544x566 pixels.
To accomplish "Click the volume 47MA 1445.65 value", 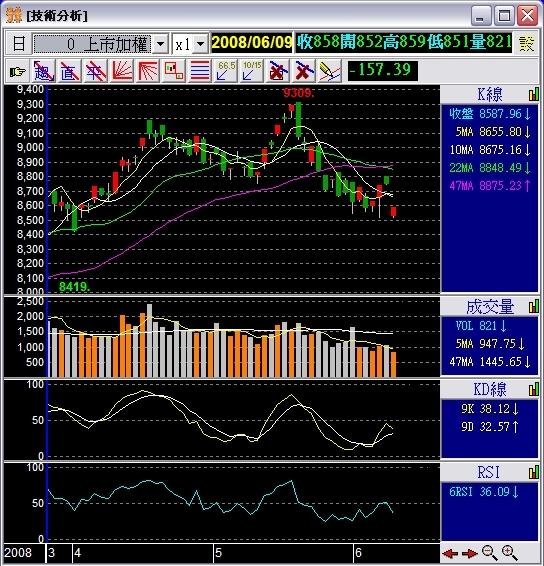I will click(490, 362).
